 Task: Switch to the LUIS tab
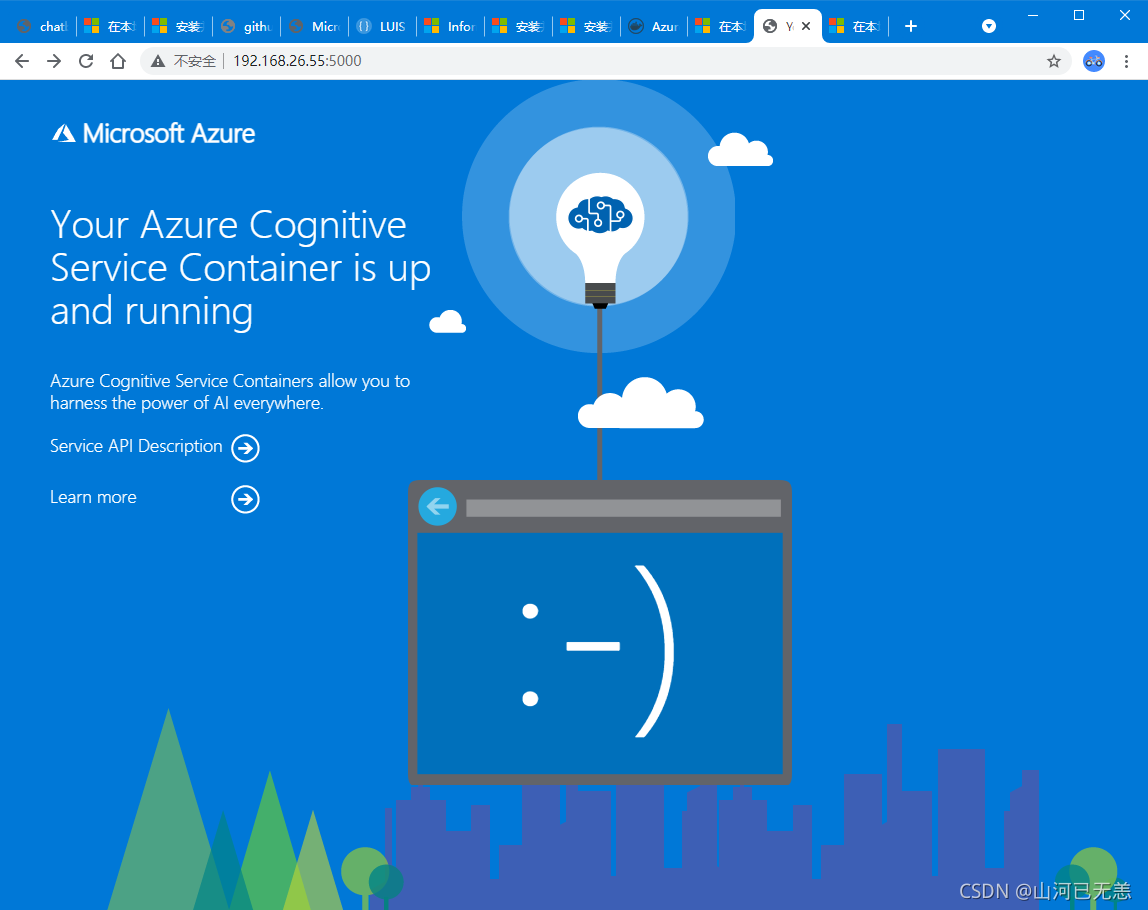[382, 26]
